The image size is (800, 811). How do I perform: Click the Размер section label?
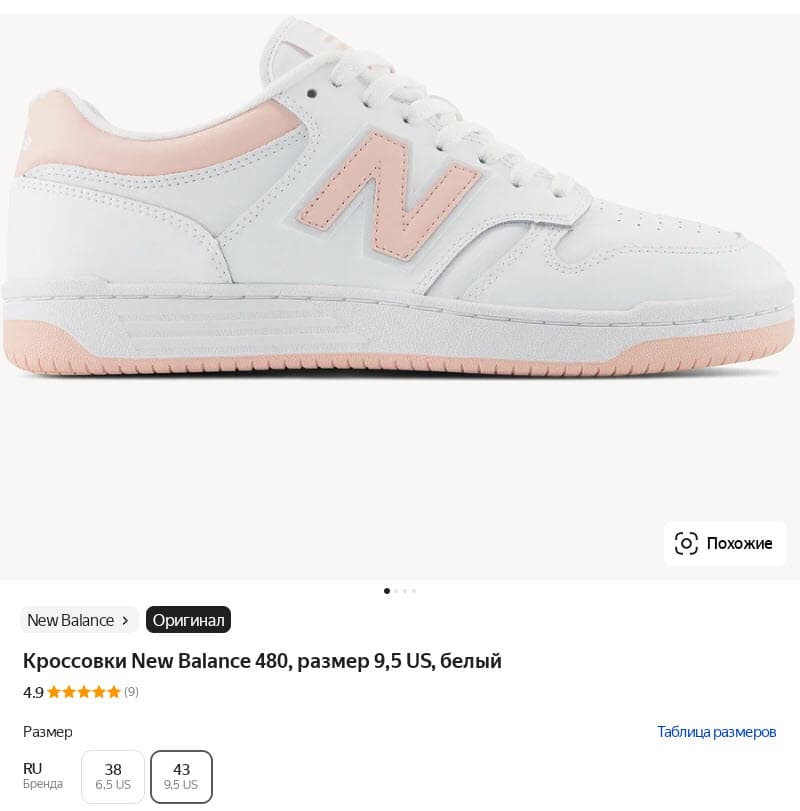click(x=48, y=732)
